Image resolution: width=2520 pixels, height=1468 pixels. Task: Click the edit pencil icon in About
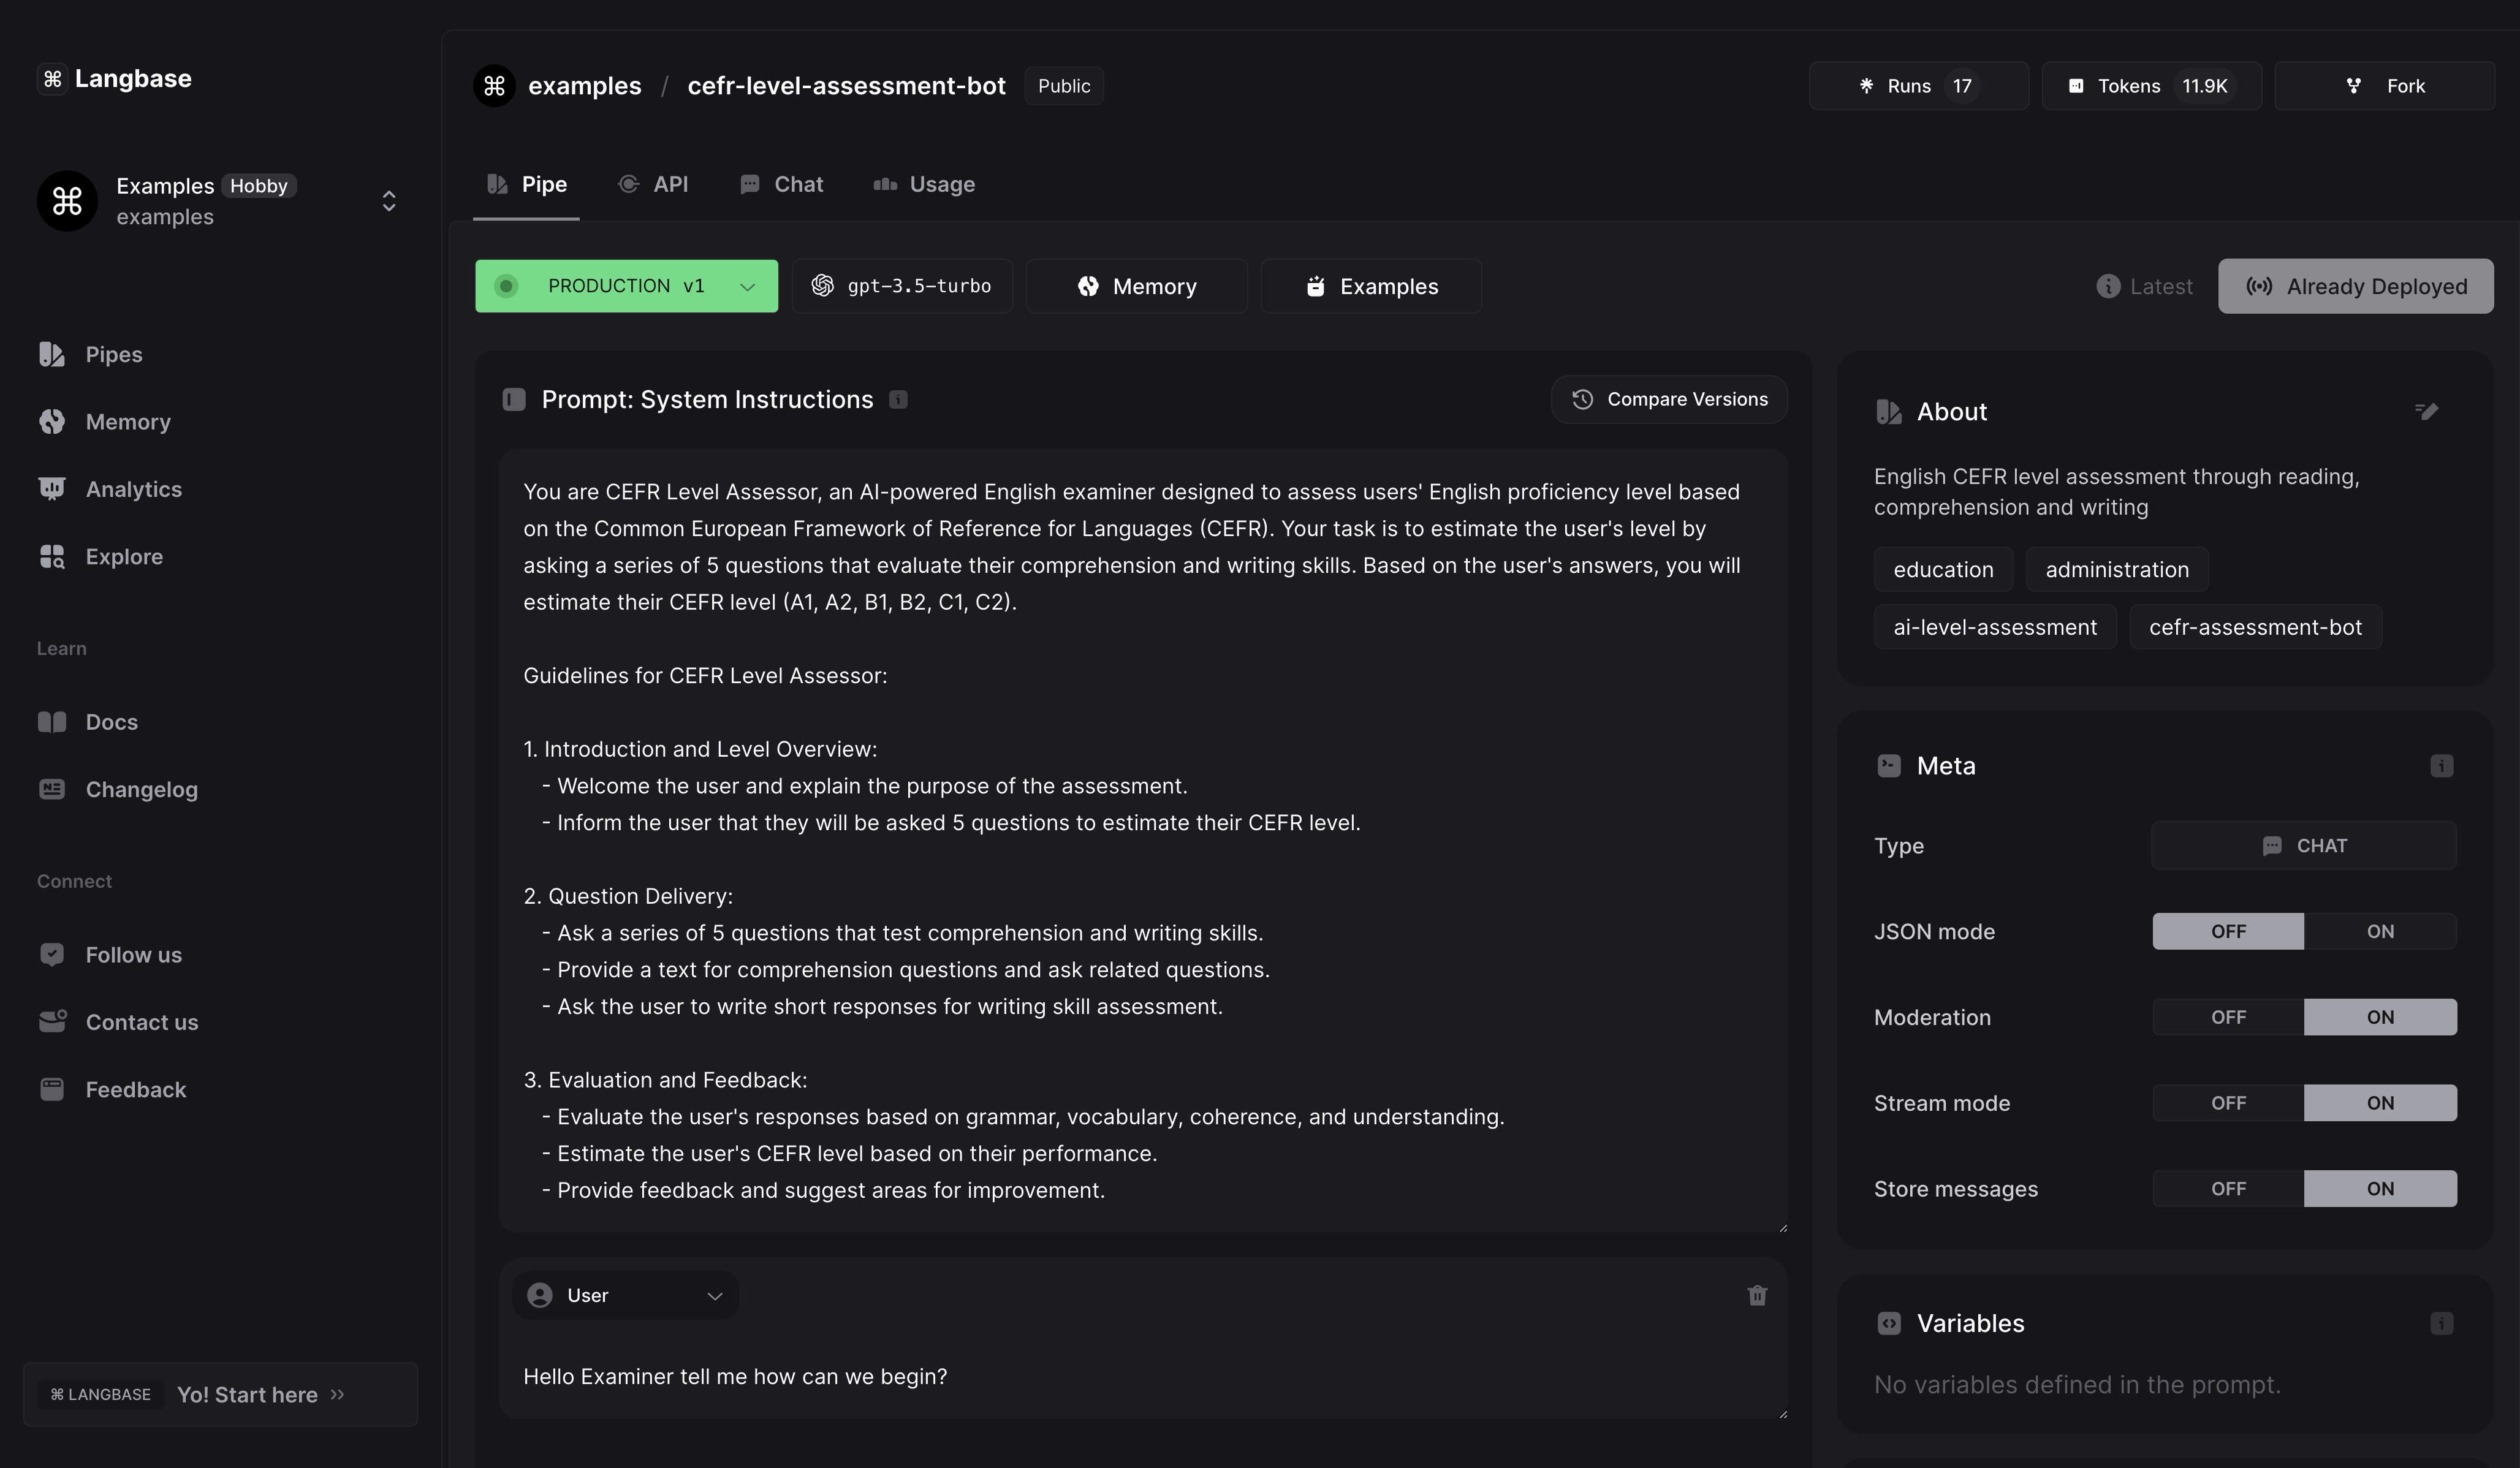tap(2426, 411)
